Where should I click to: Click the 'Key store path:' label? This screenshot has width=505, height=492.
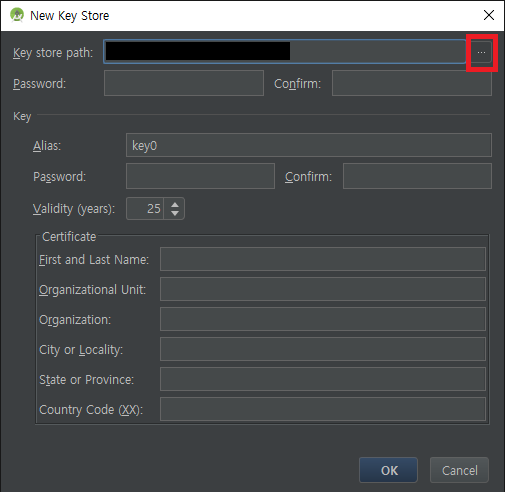53,53
